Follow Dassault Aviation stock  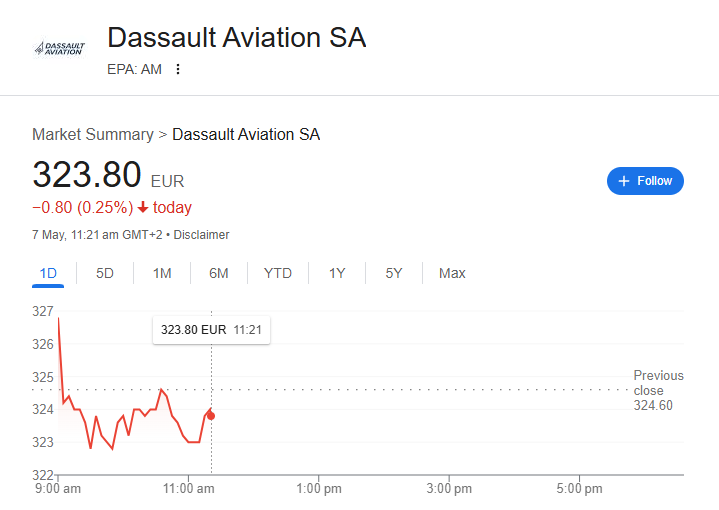click(x=645, y=181)
